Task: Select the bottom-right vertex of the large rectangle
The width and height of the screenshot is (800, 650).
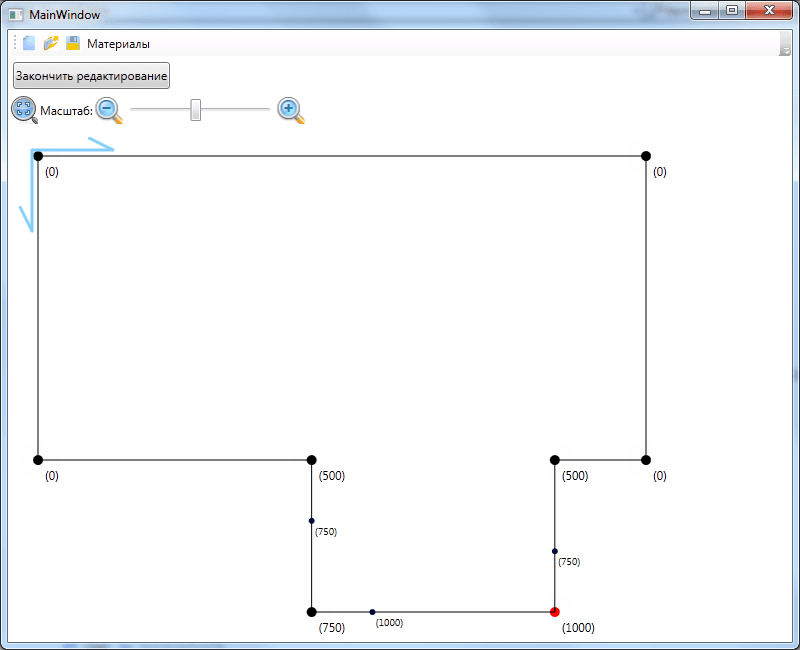Action: [646, 460]
